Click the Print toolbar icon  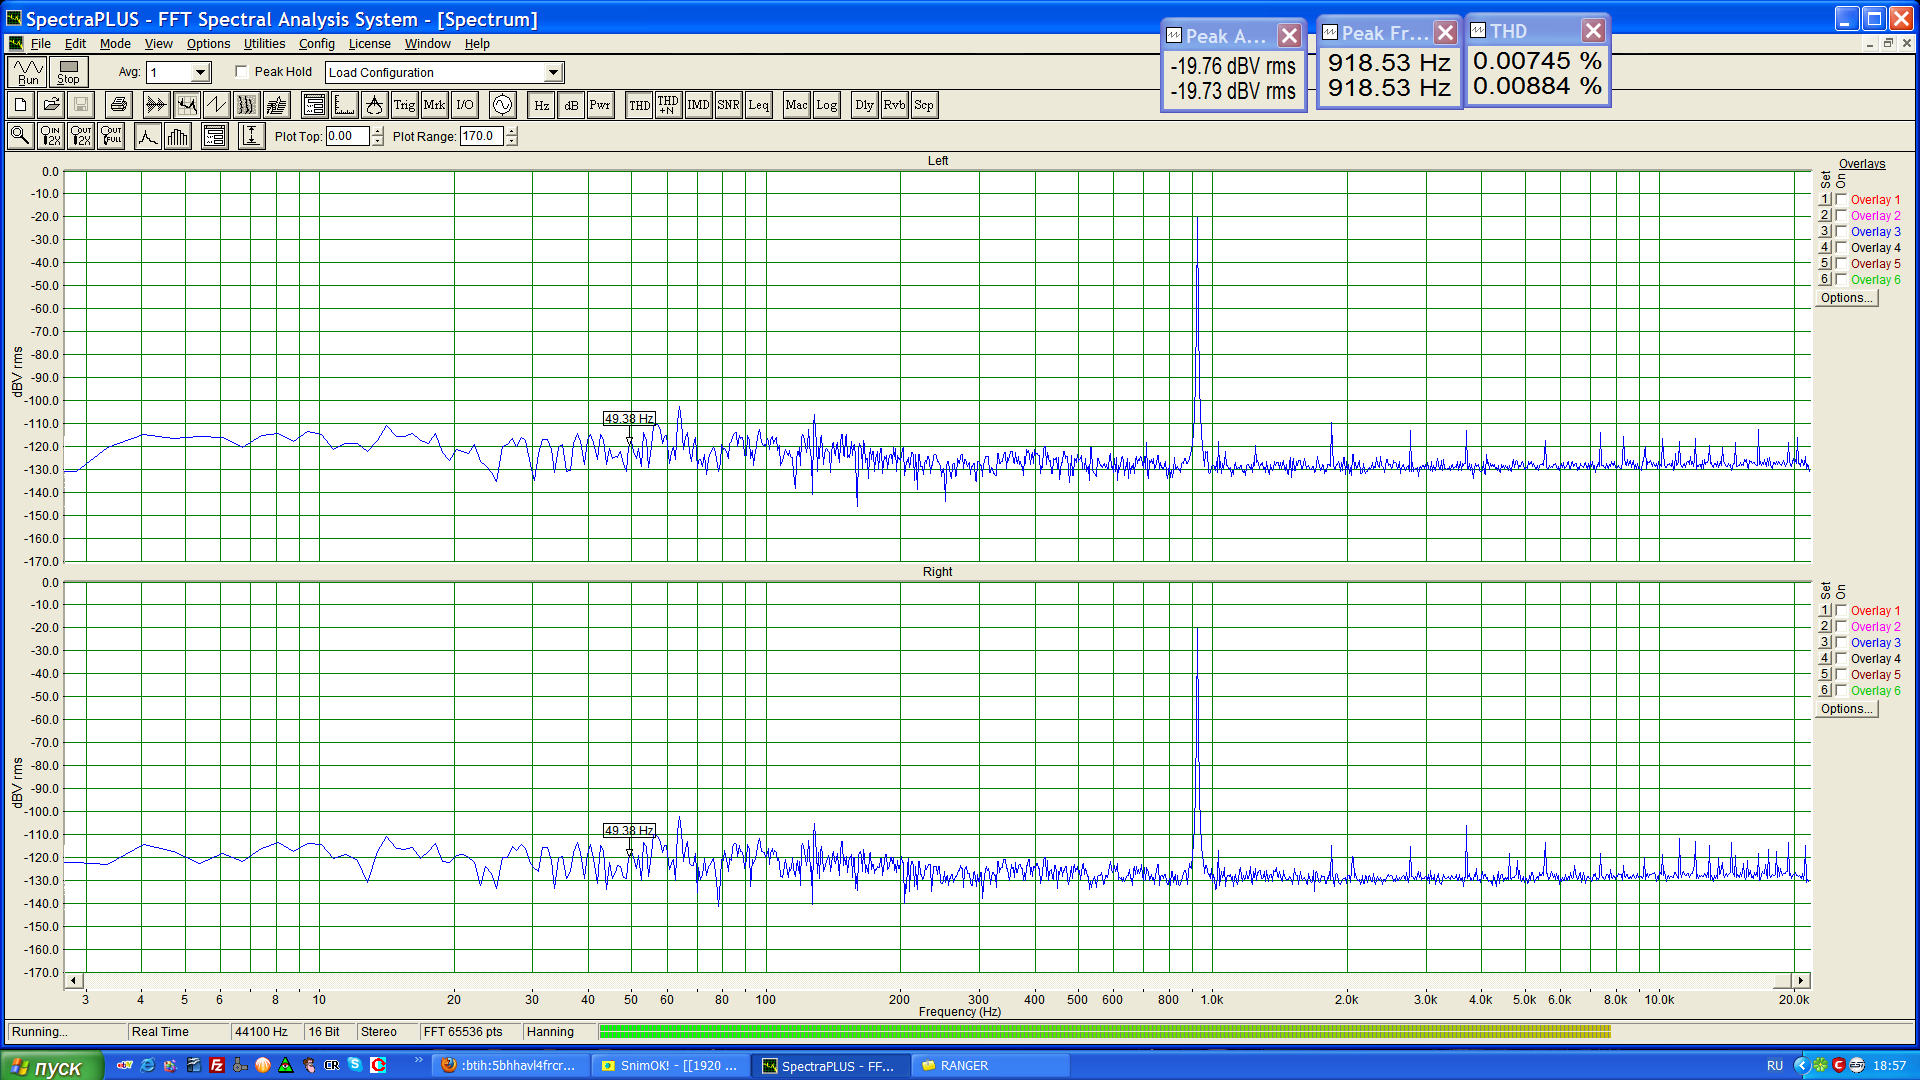click(x=118, y=105)
